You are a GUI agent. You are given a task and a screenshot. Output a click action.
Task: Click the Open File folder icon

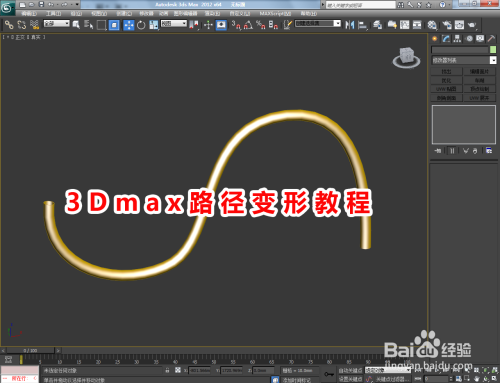pyautogui.click(x=32, y=4)
